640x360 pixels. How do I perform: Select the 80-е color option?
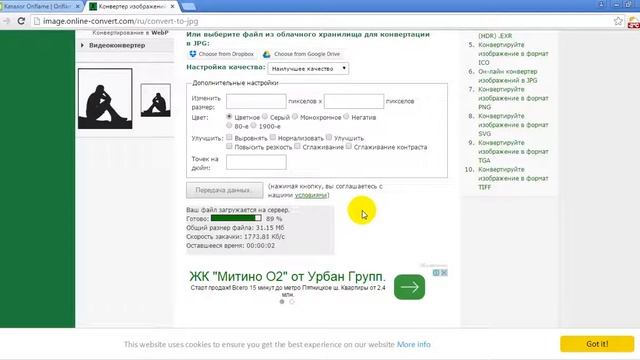coord(229,126)
